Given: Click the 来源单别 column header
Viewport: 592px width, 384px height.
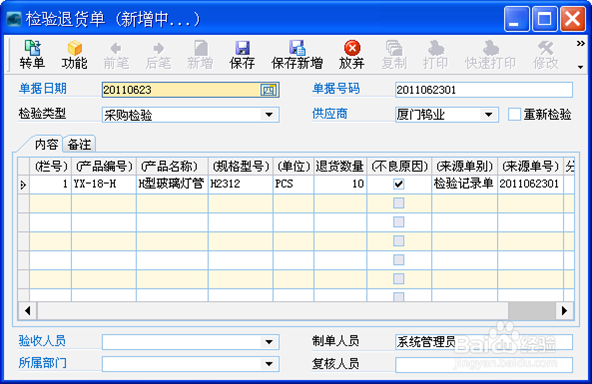Looking at the screenshot, I should point(464,166).
